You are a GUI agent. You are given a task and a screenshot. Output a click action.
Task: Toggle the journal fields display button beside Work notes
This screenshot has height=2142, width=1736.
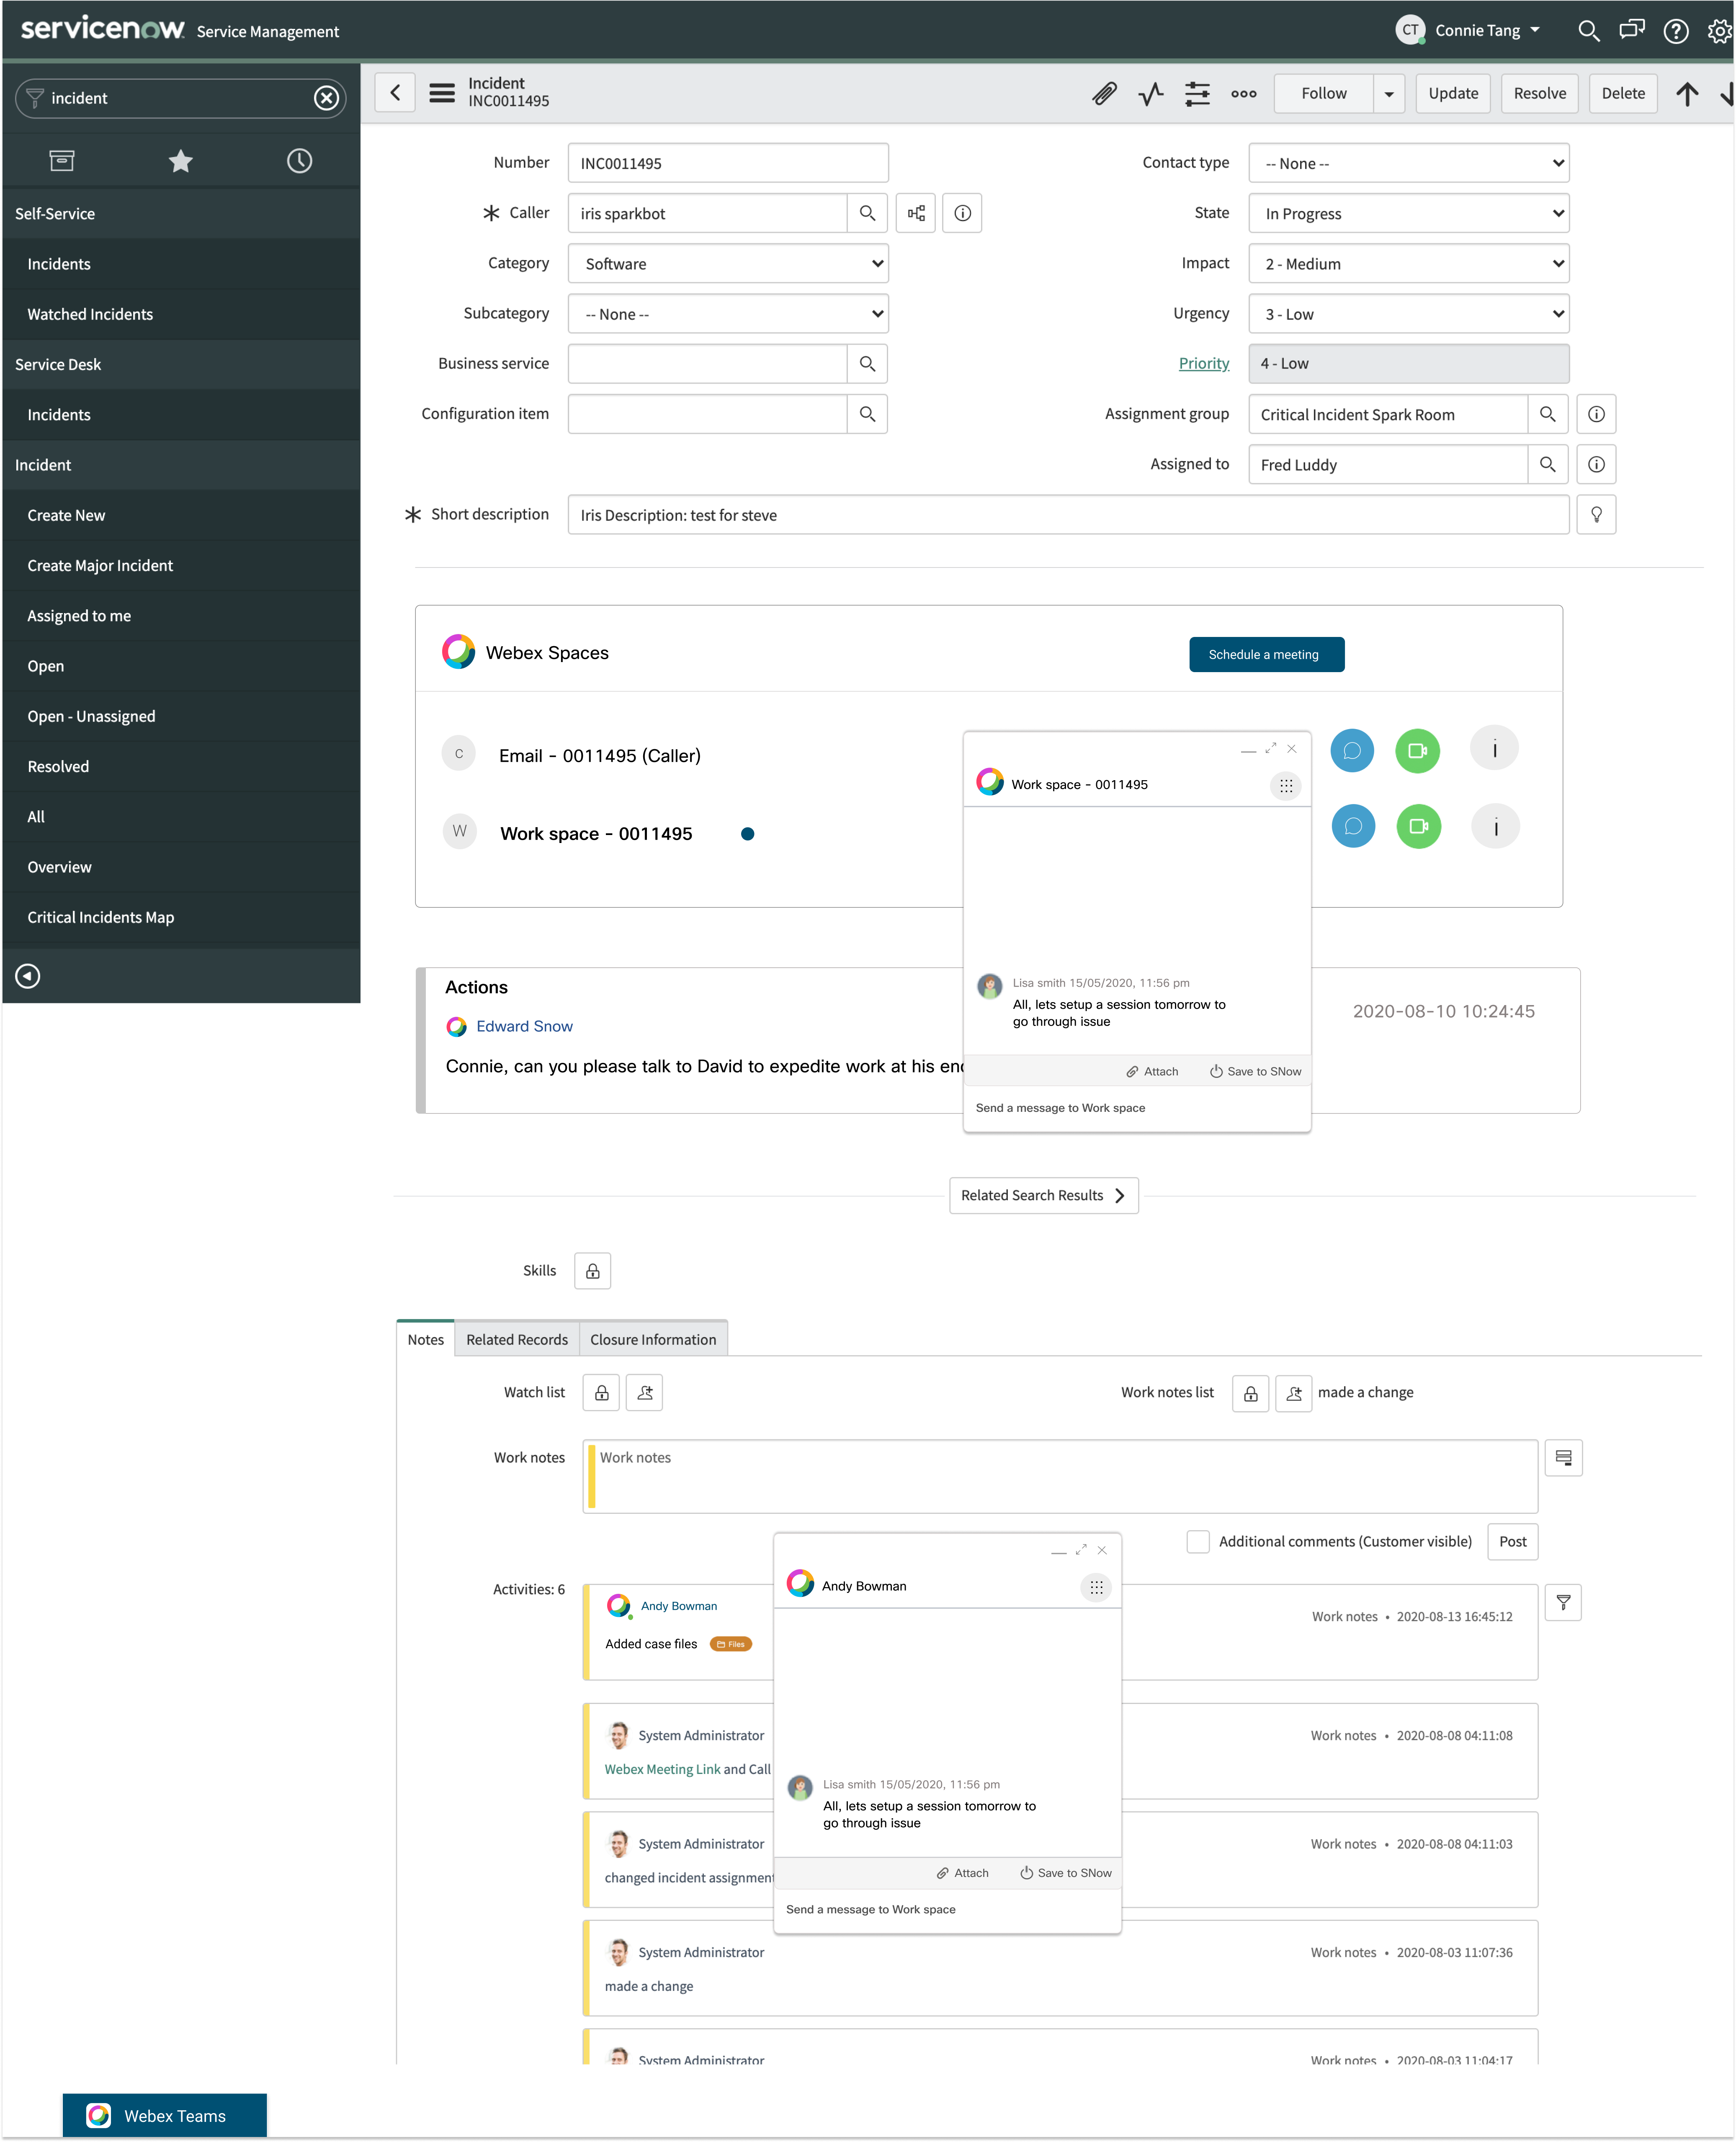coord(1563,1458)
